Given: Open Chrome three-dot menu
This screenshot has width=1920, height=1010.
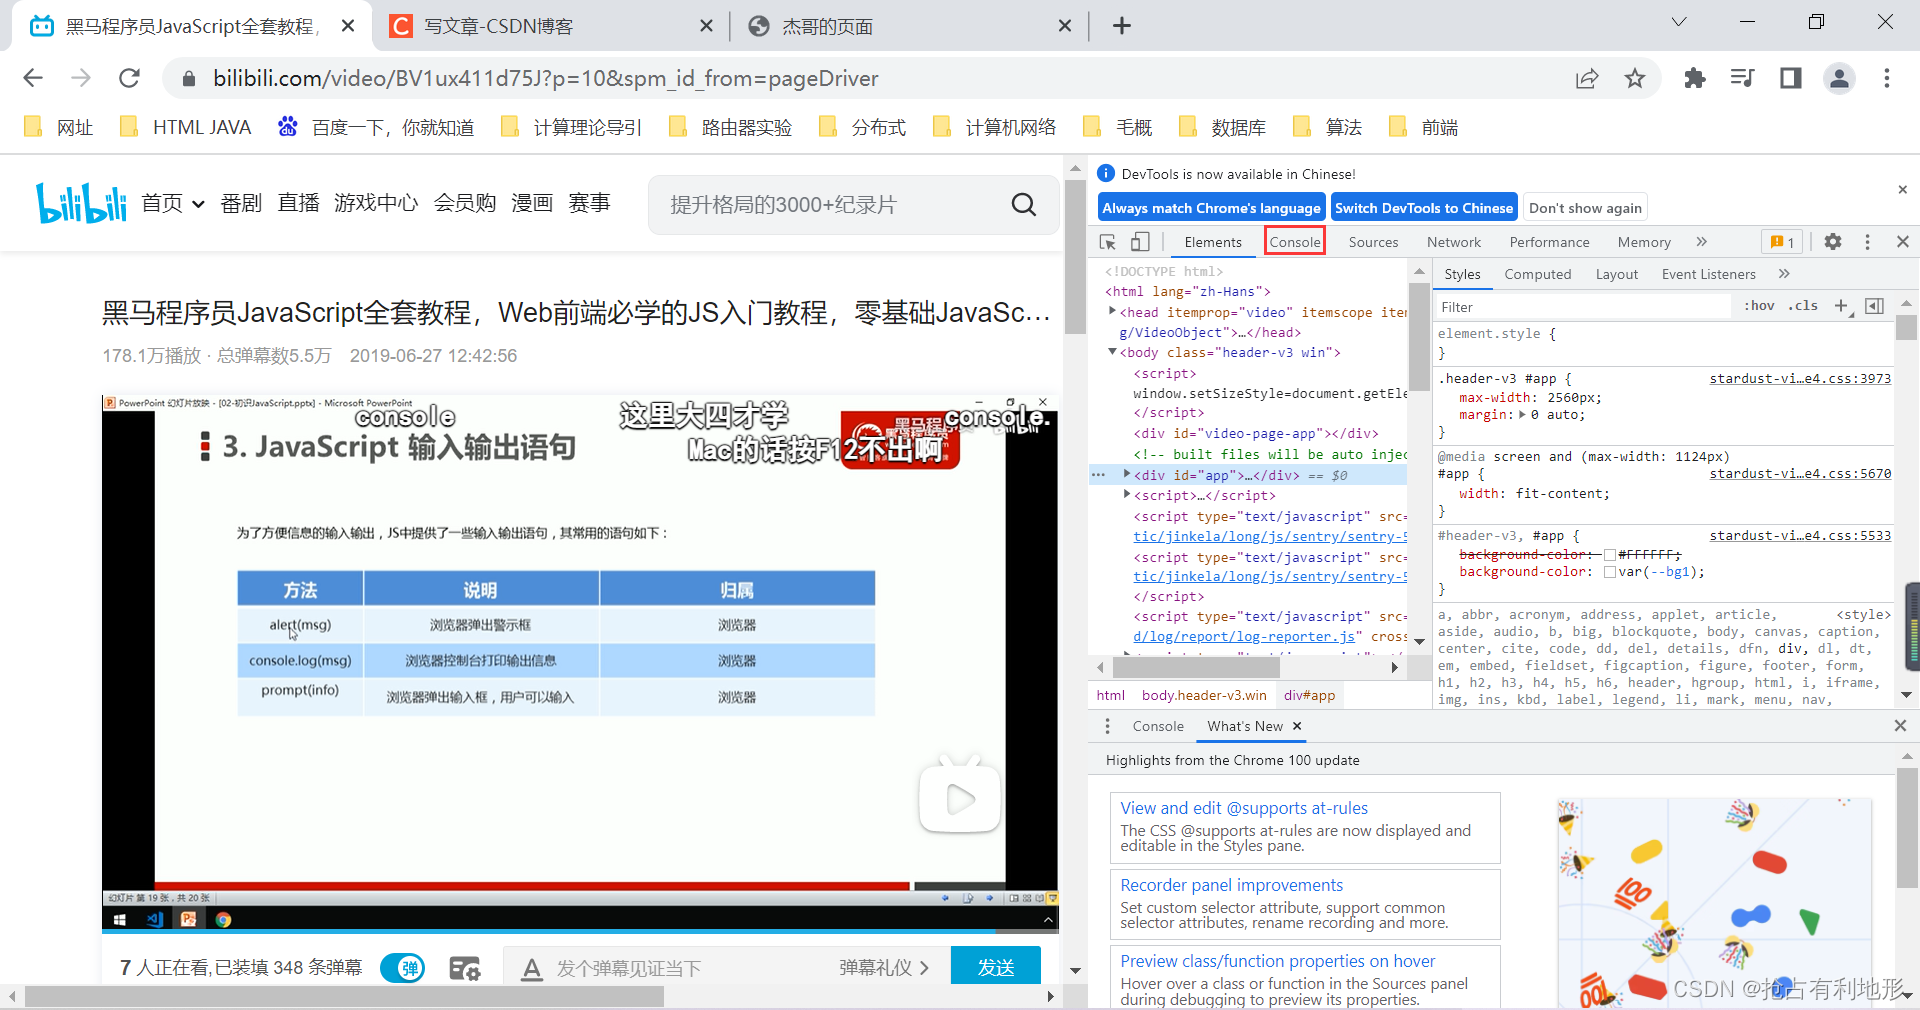Looking at the screenshot, I should [1887, 78].
